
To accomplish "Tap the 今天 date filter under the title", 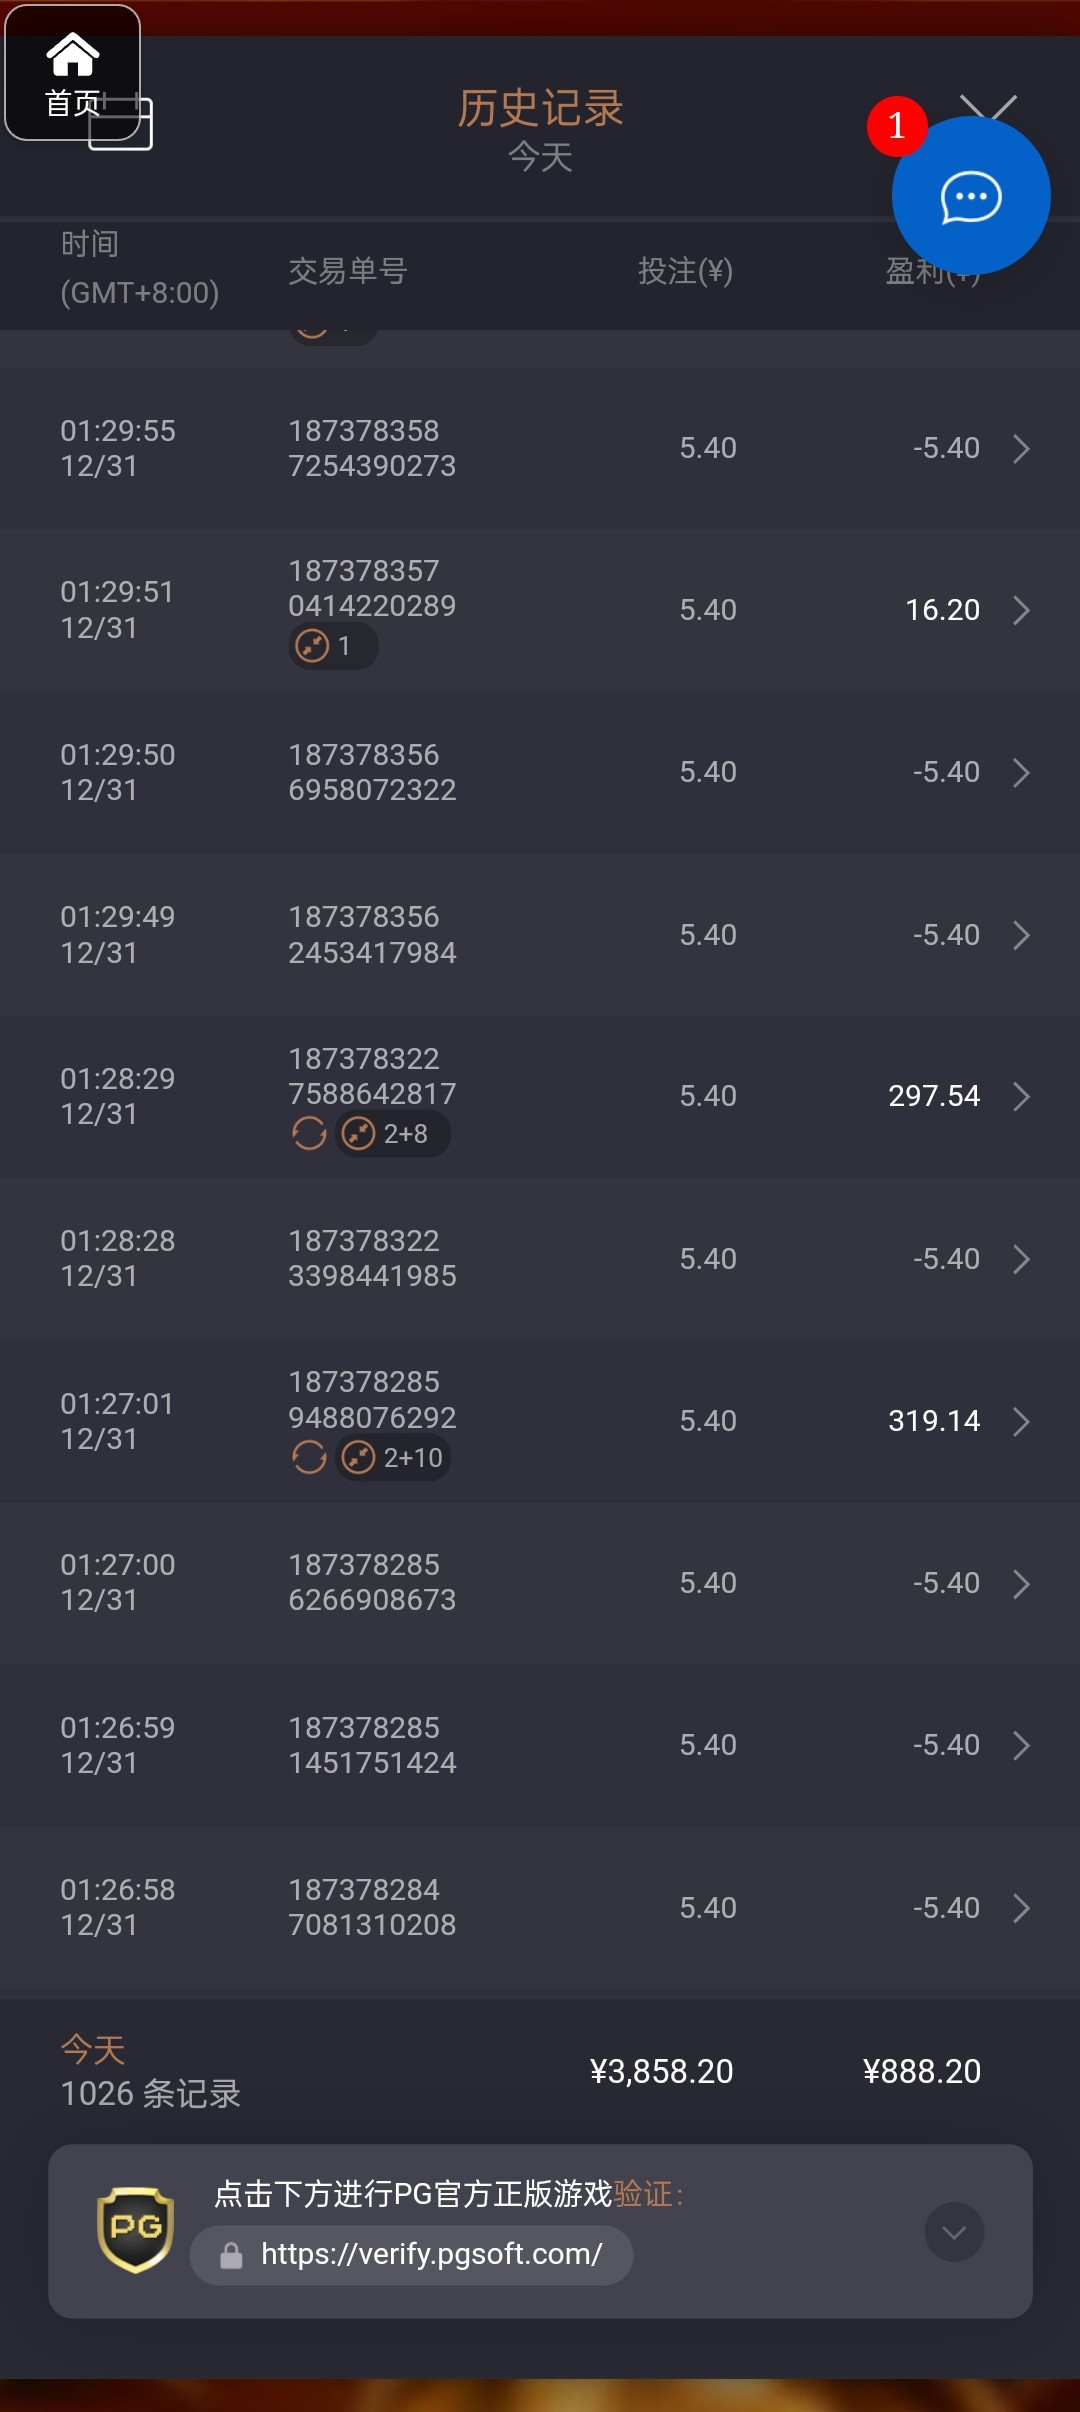I will (x=540, y=157).
